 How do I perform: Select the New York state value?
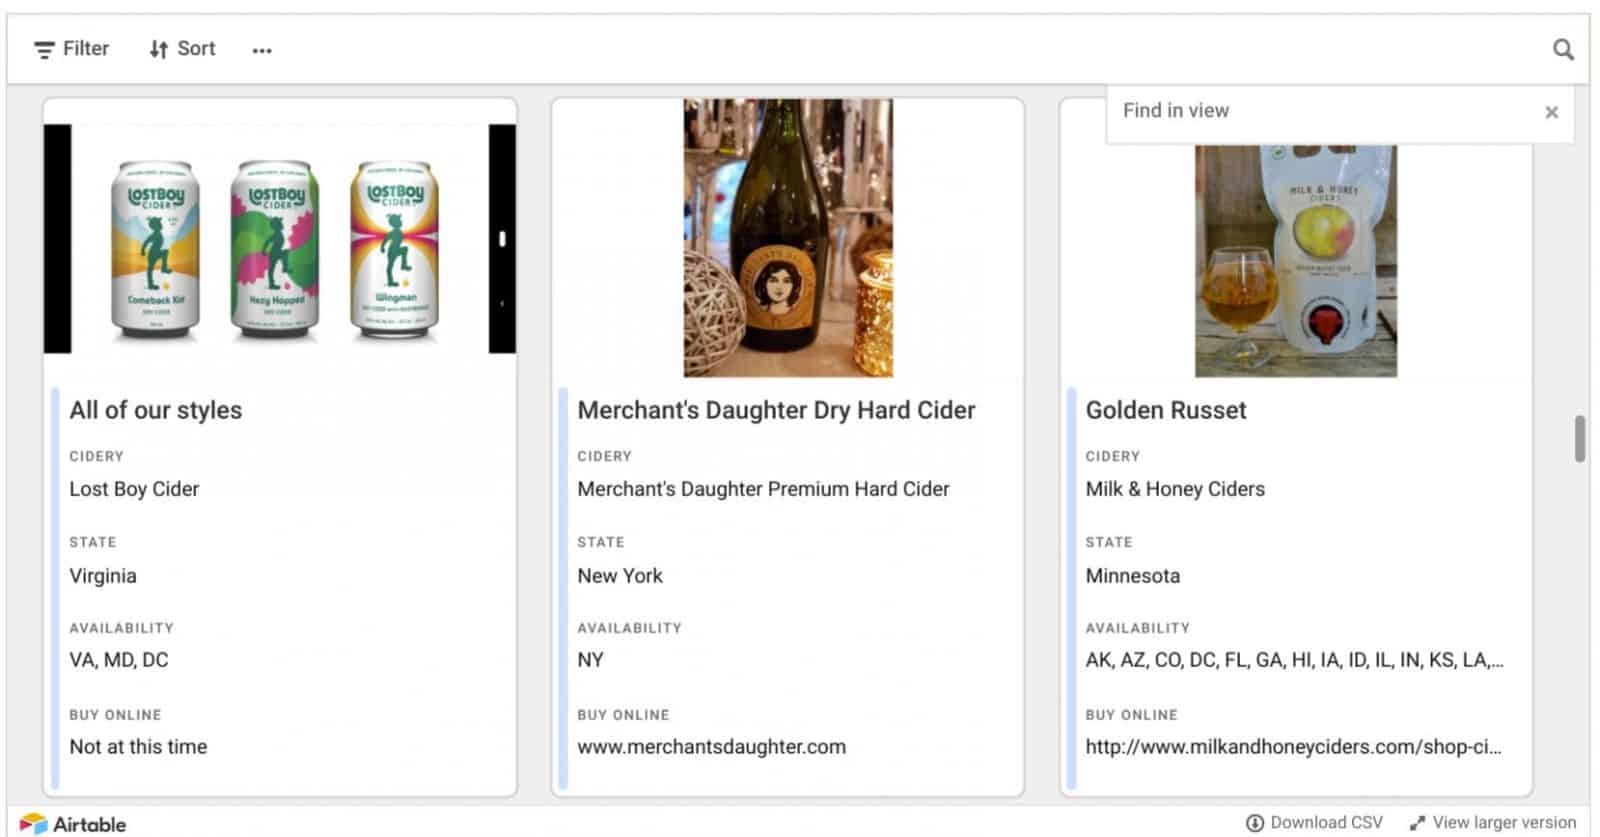[620, 576]
